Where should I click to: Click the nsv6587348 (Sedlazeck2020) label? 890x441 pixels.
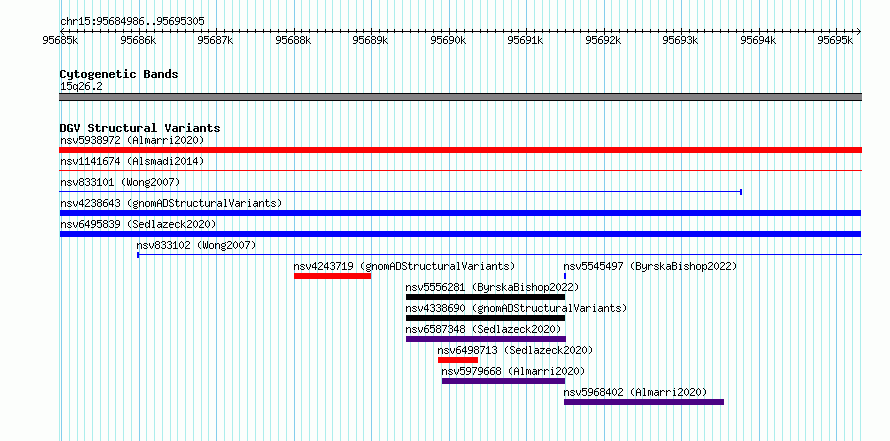(483, 329)
